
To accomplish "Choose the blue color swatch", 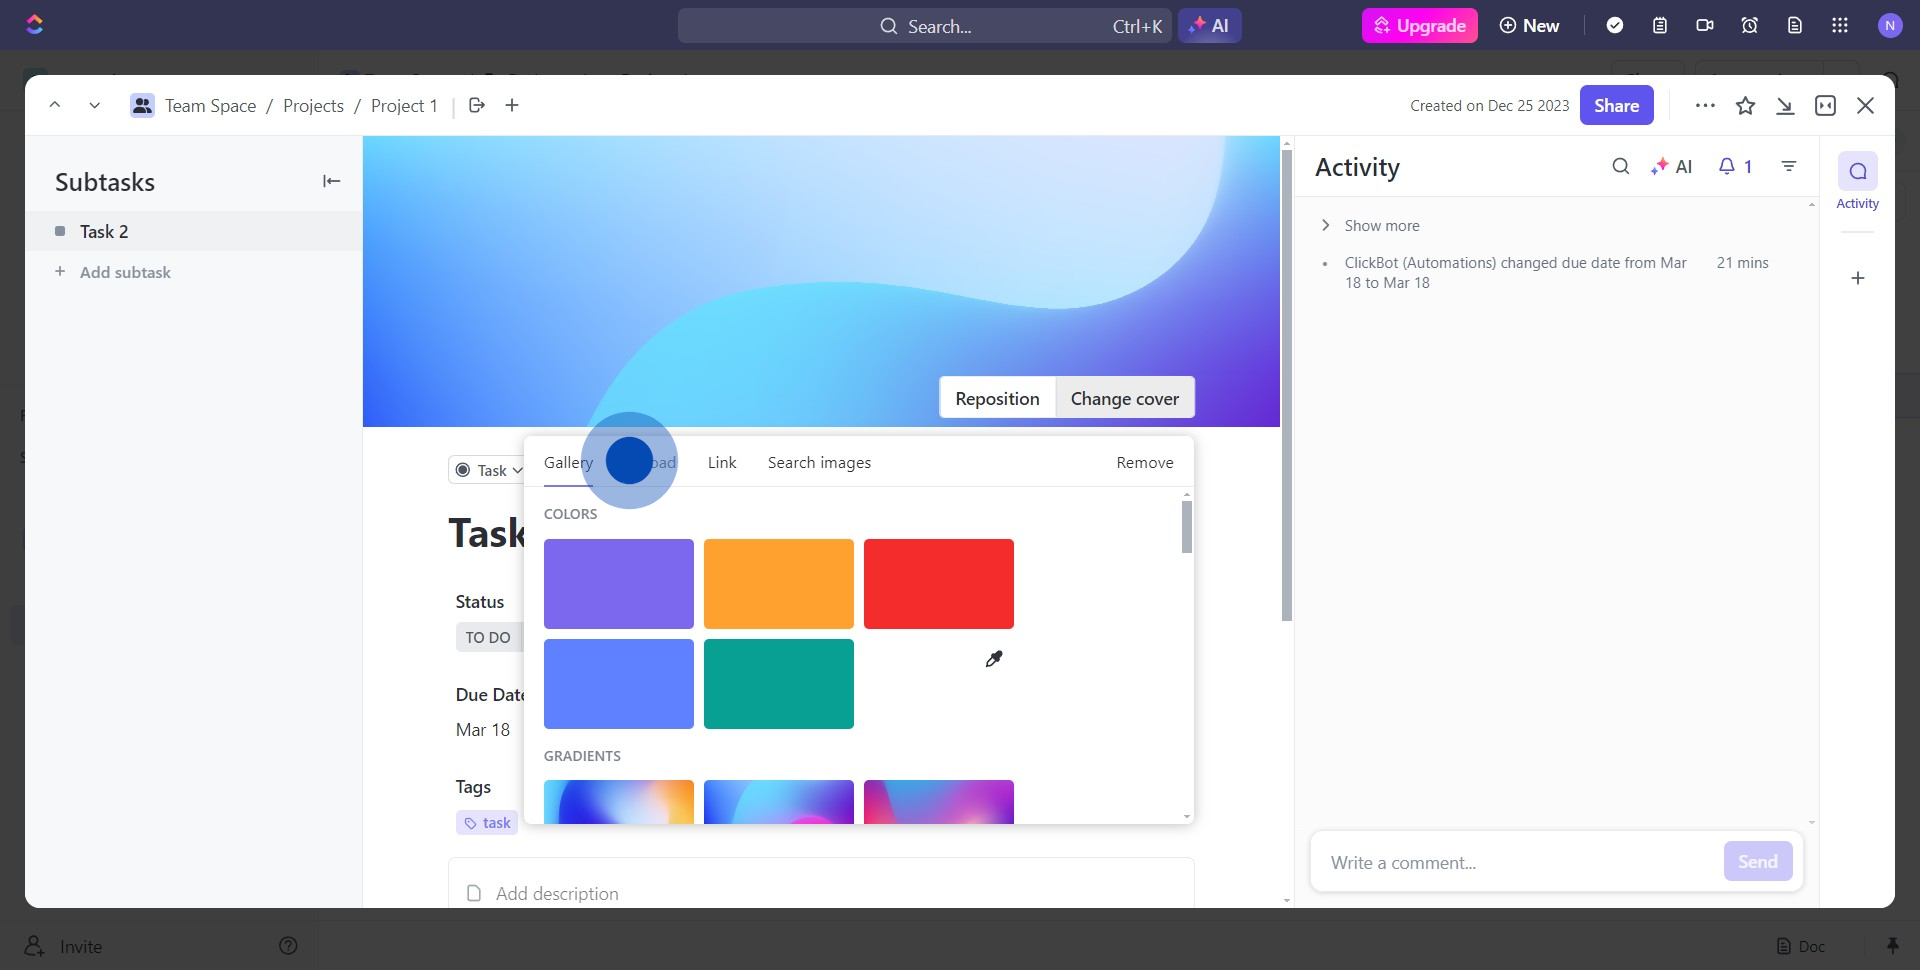I will [619, 684].
